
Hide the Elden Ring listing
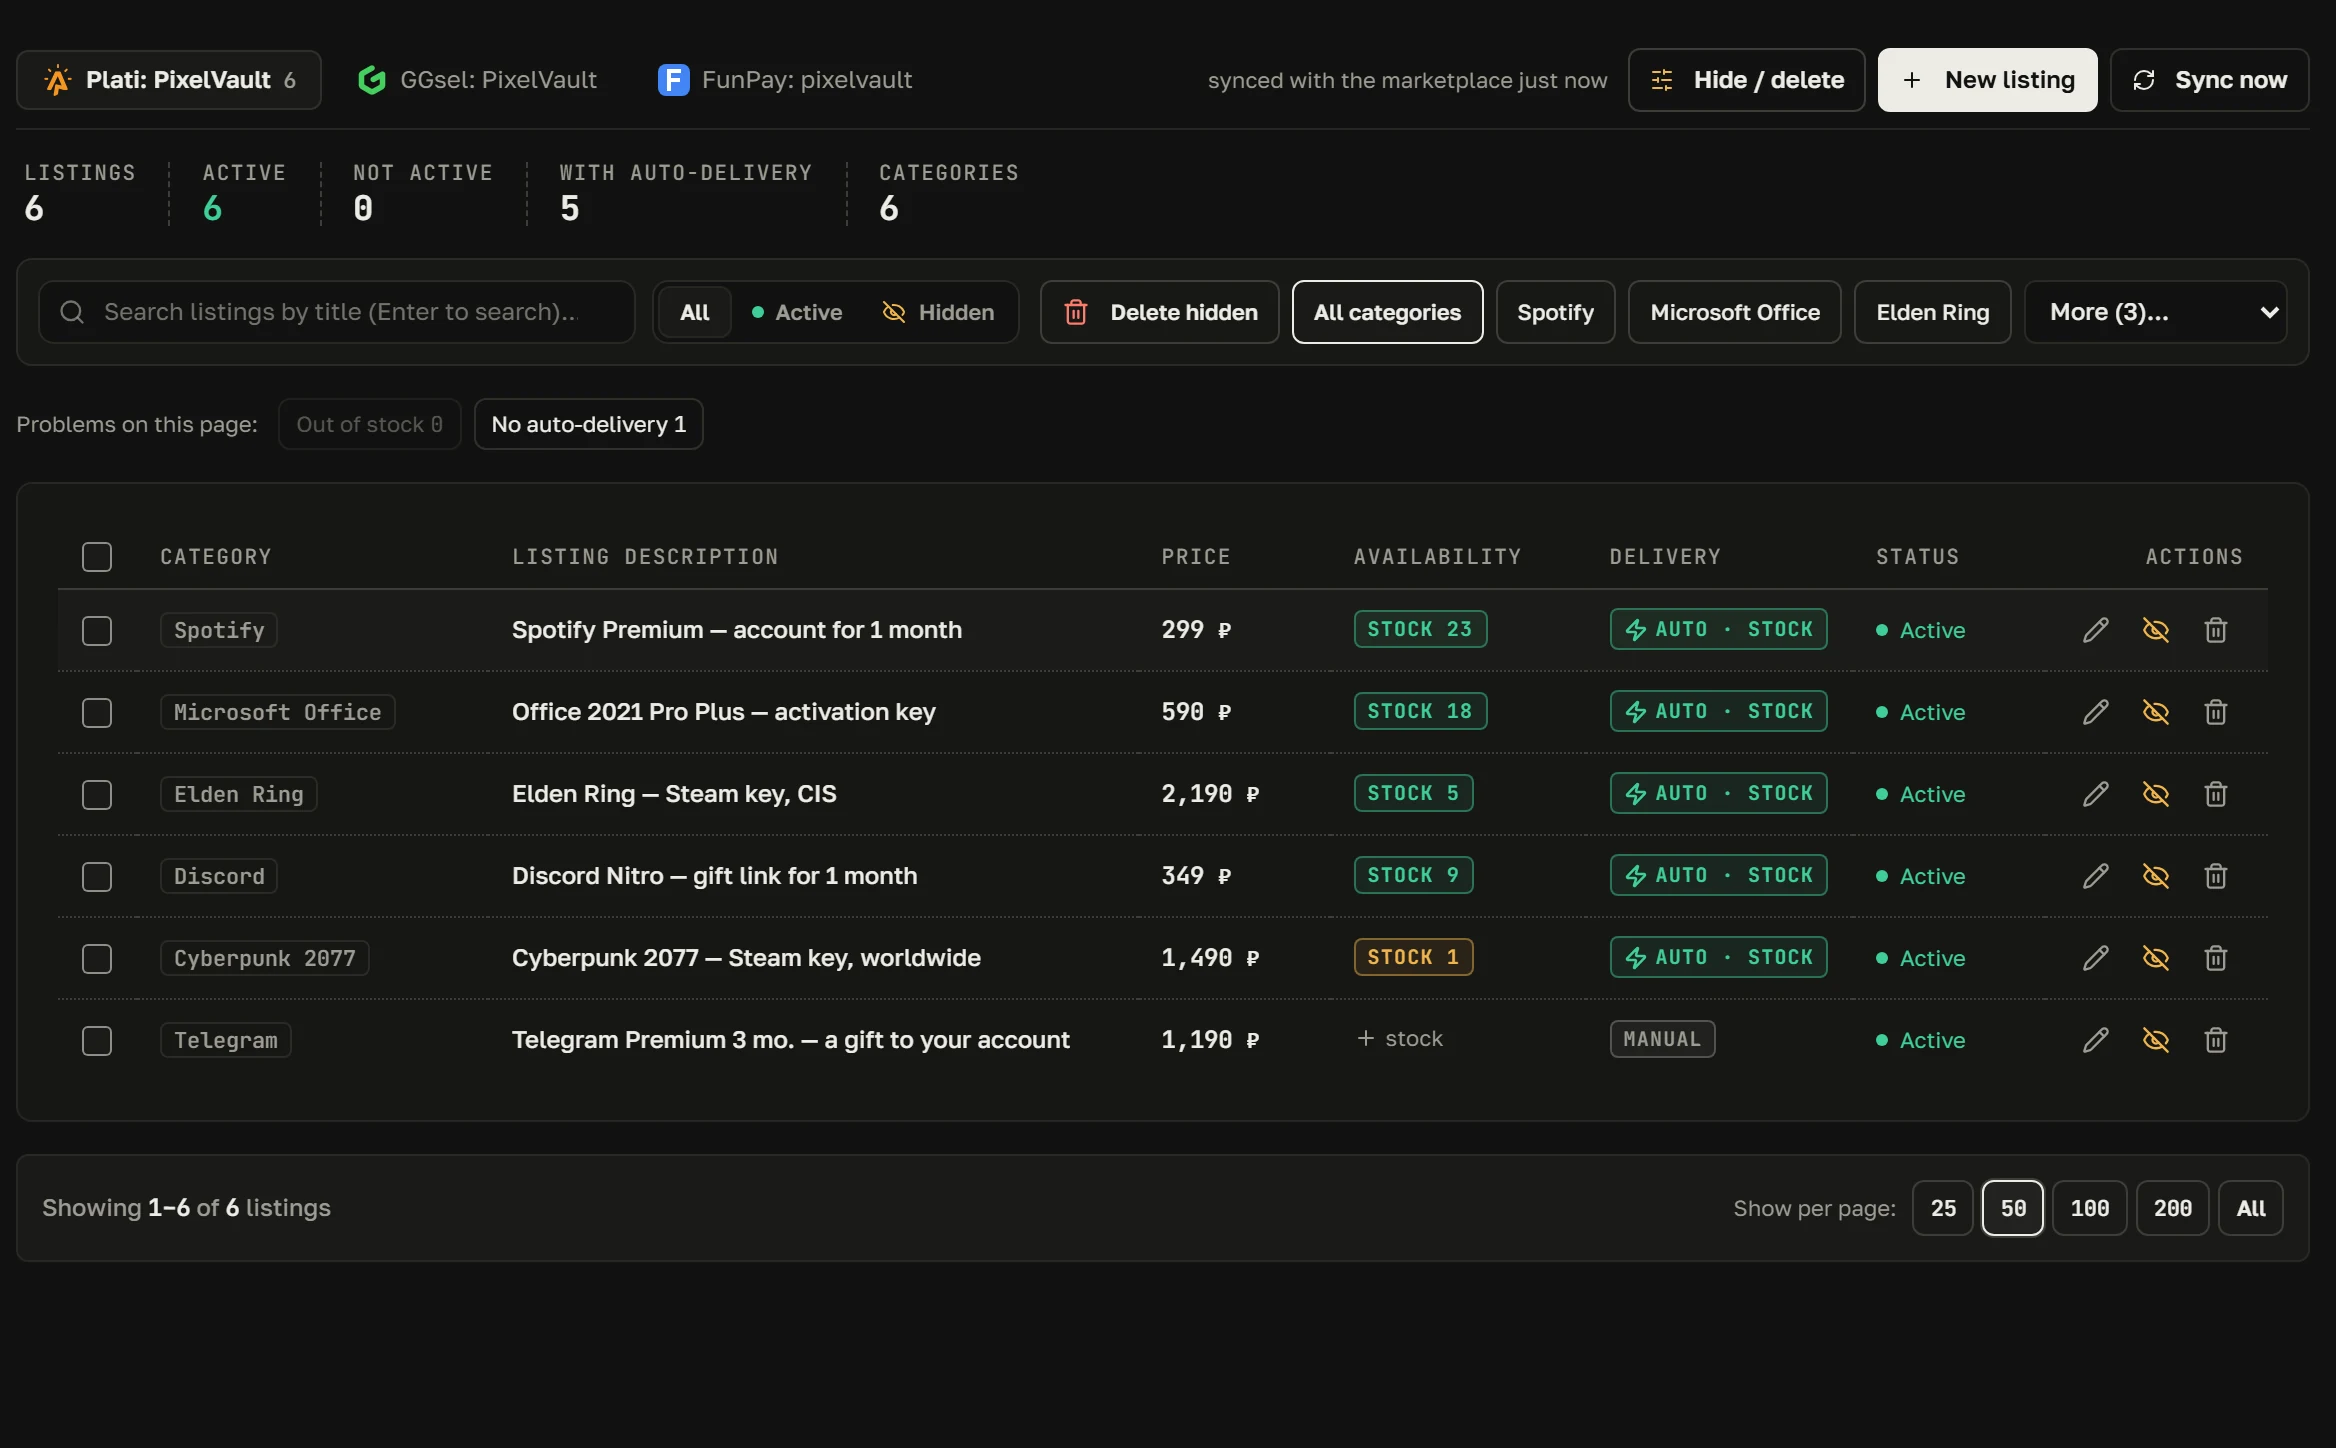[x=2155, y=794]
